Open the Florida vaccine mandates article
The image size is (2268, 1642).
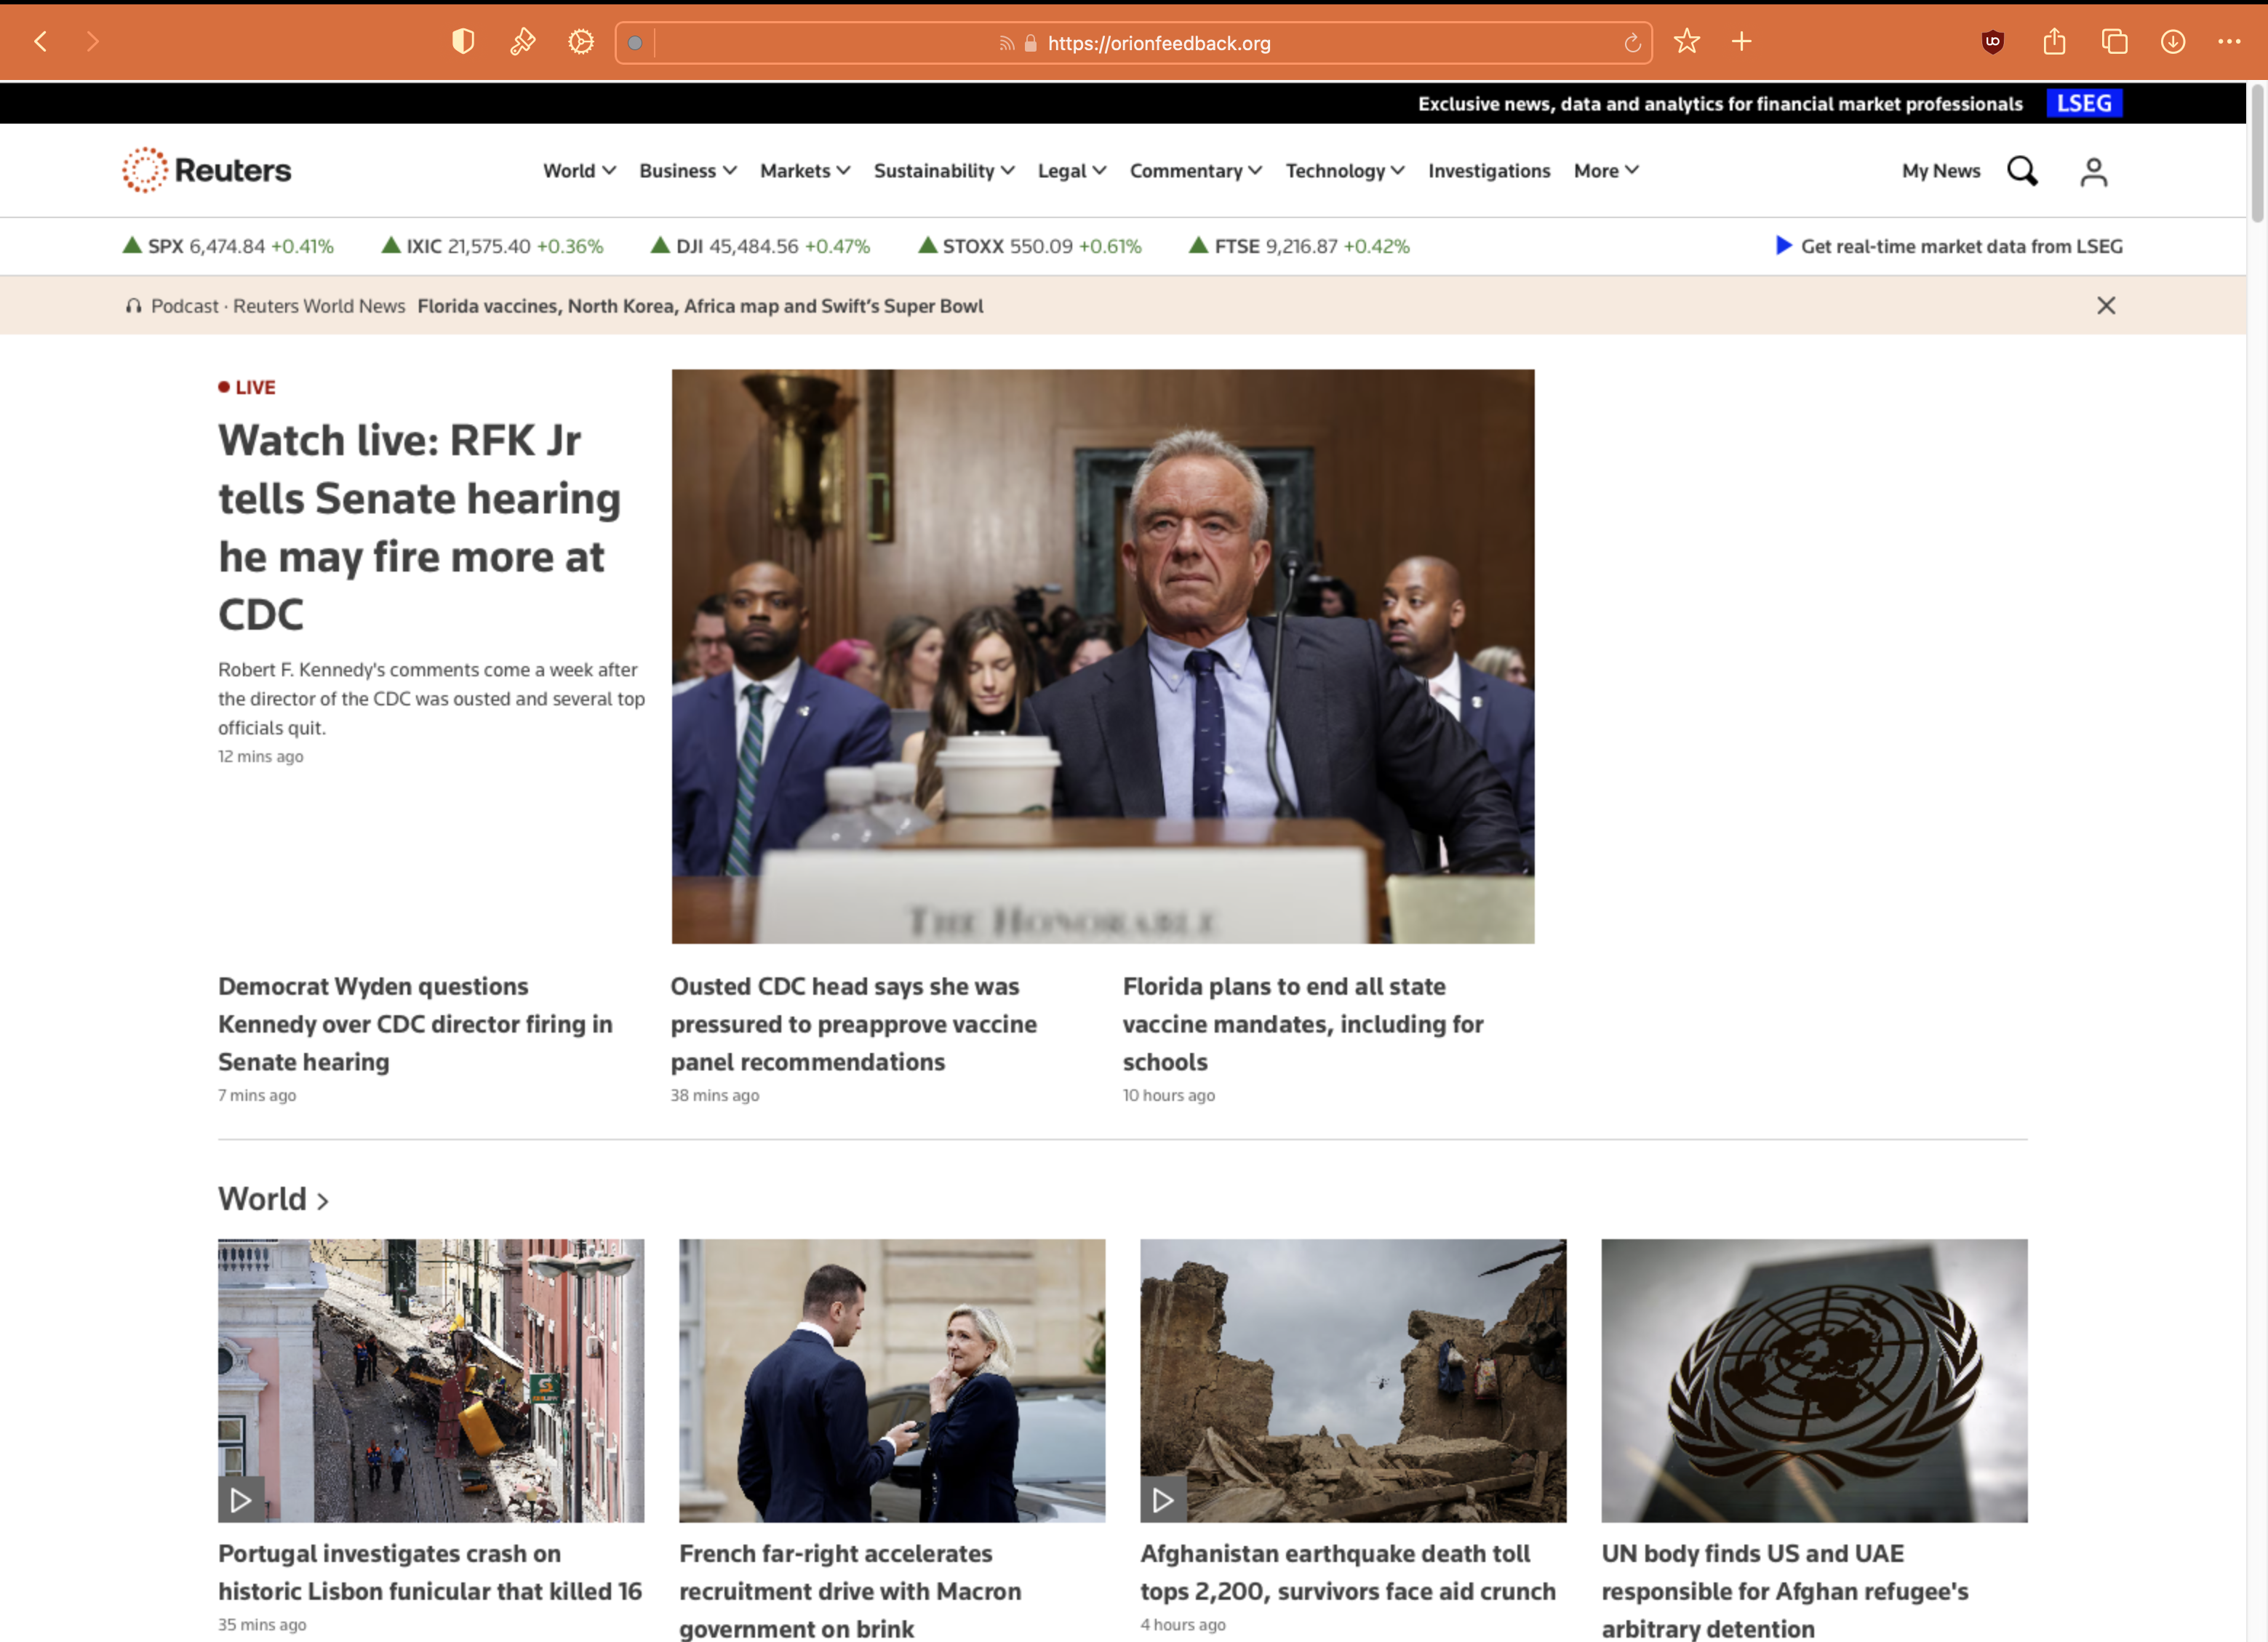pyautogui.click(x=1303, y=1024)
